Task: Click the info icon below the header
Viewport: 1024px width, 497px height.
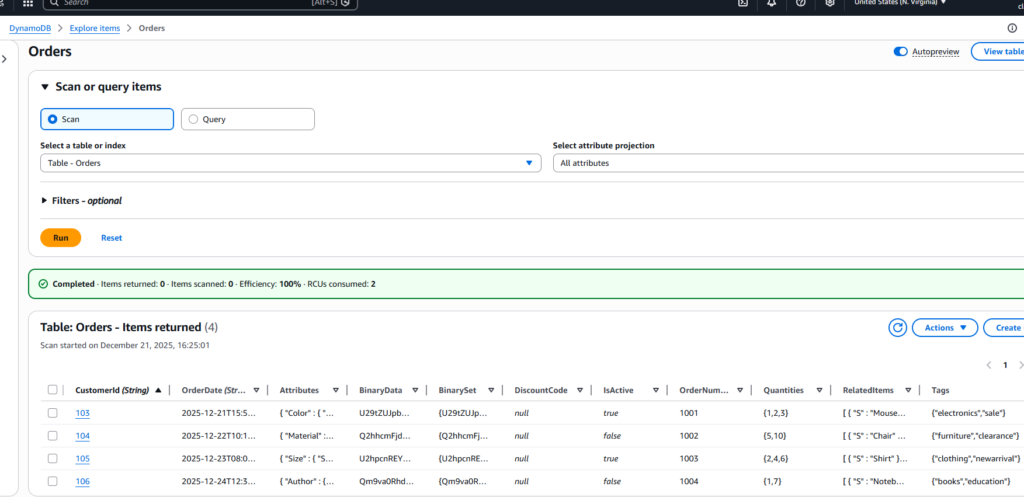Action: pos(1012,28)
